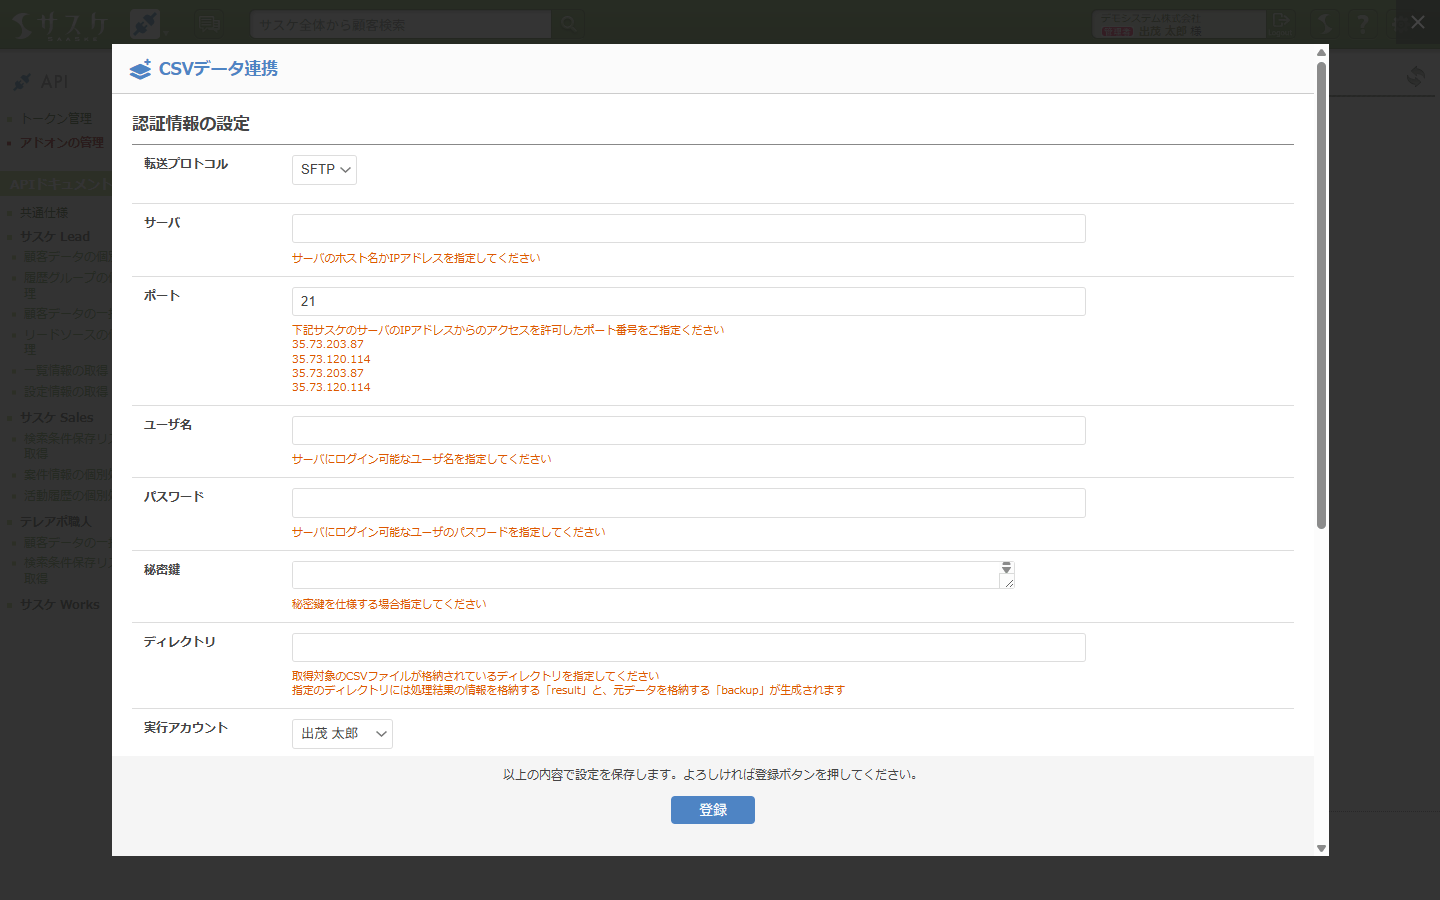The image size is (1440, 900).
Task: Click the scrollbar down arrow
Action: tap(1321, 848)
